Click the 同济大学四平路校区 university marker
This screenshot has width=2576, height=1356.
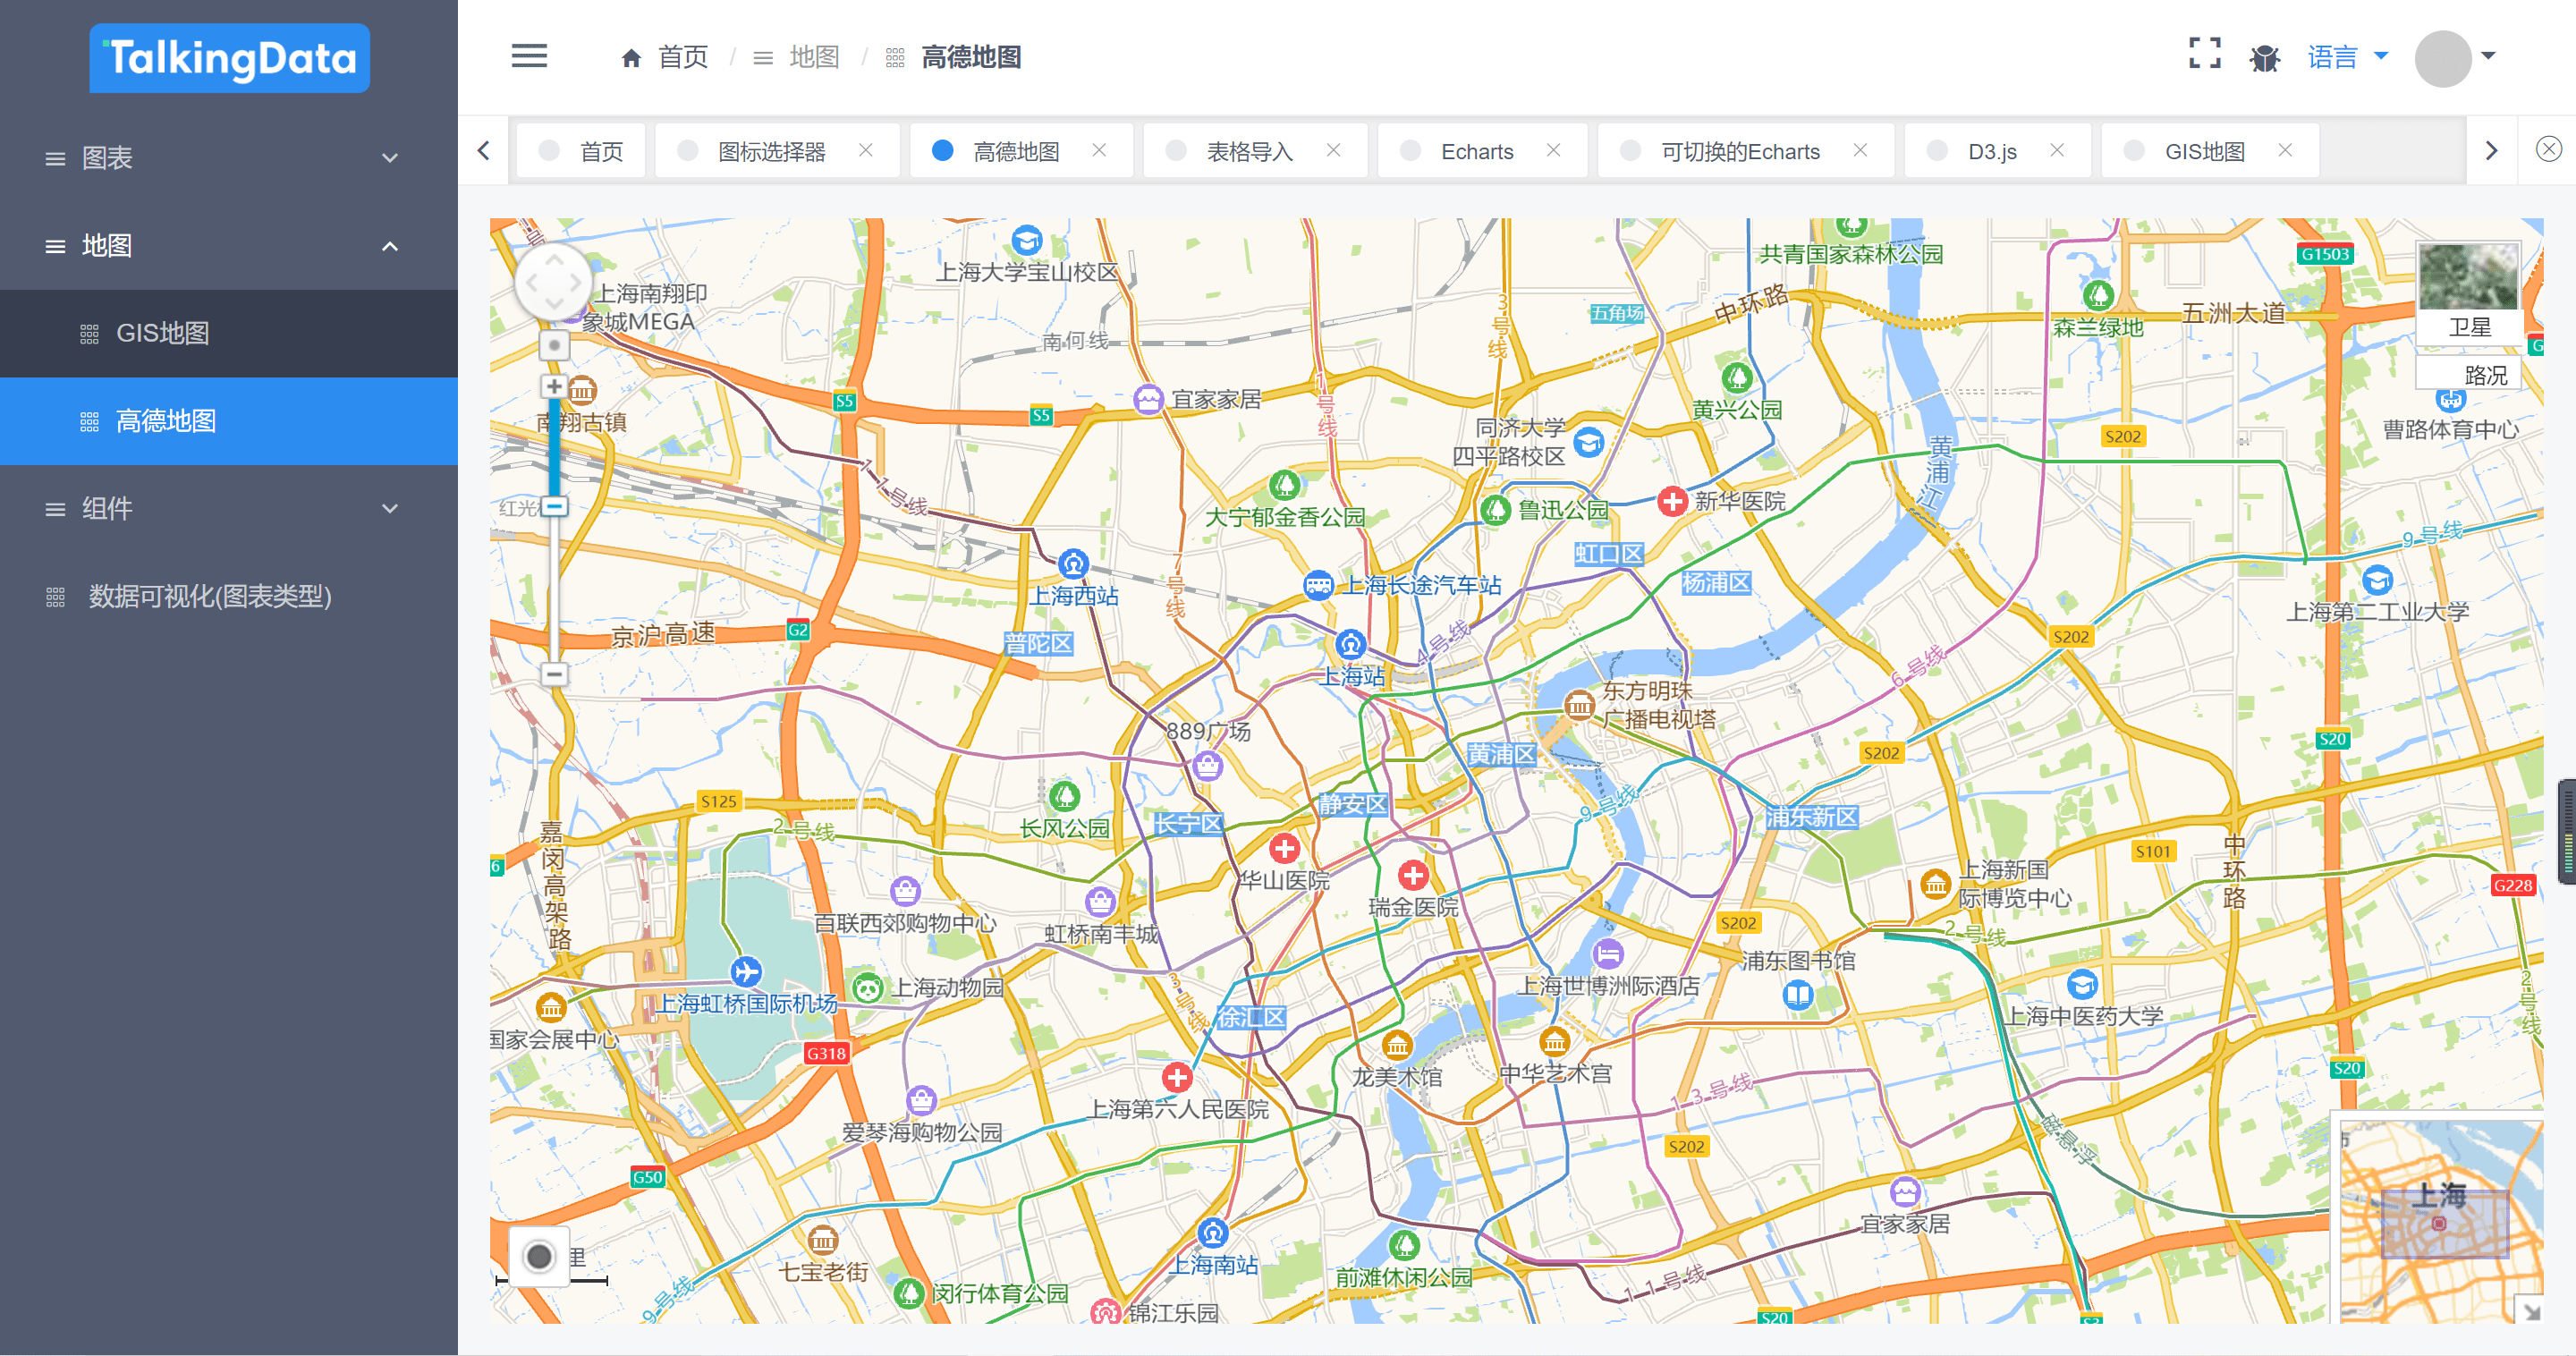[1589, 441]
